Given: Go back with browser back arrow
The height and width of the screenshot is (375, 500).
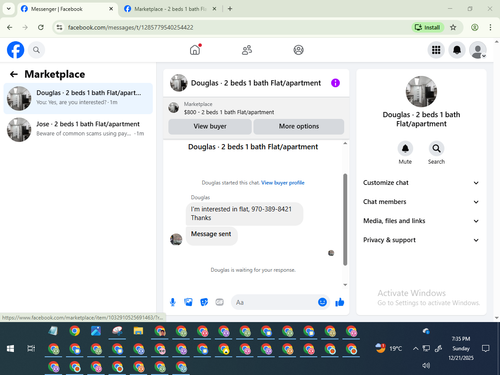Looking at the screenshot, I should 10,27.
